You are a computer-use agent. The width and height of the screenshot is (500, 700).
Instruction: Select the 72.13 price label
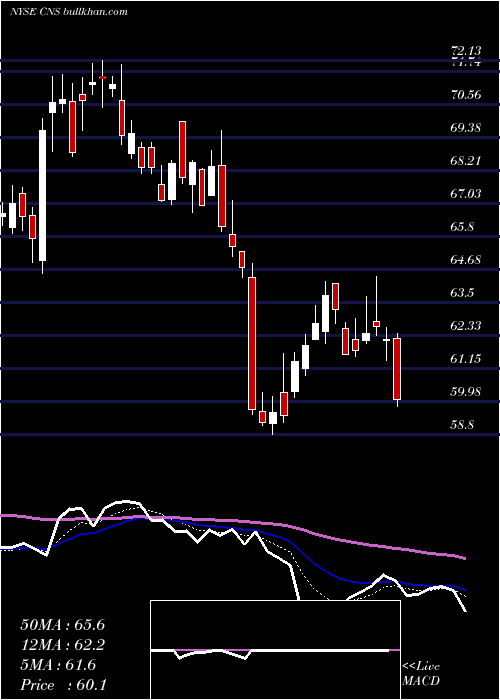point(466,53)
